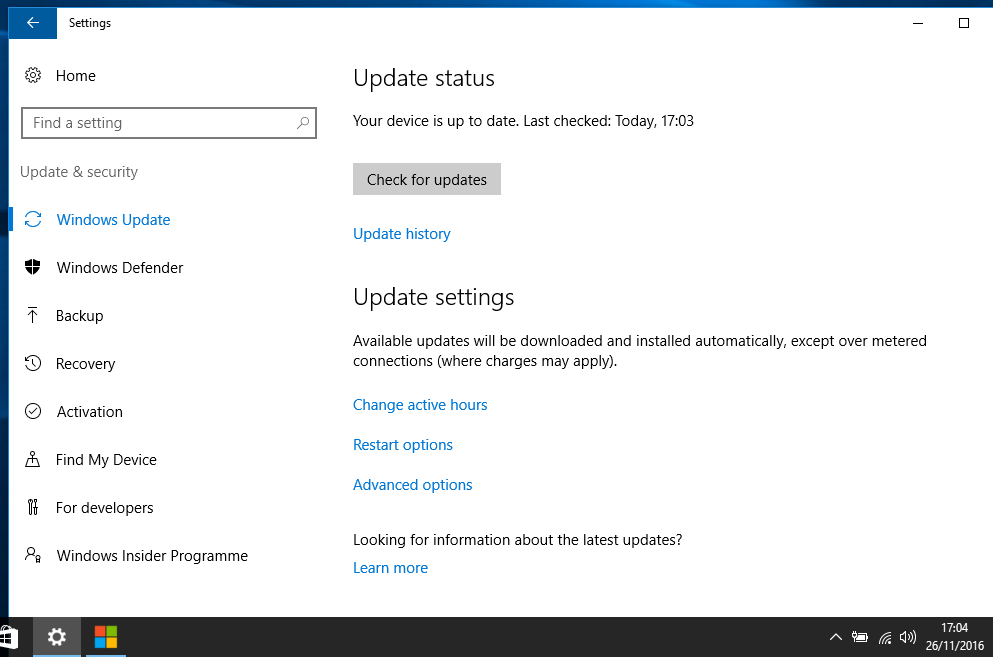Select the Windows Defender shield icon
Viewport: 993px width, 657px height.
click(33, 267)
